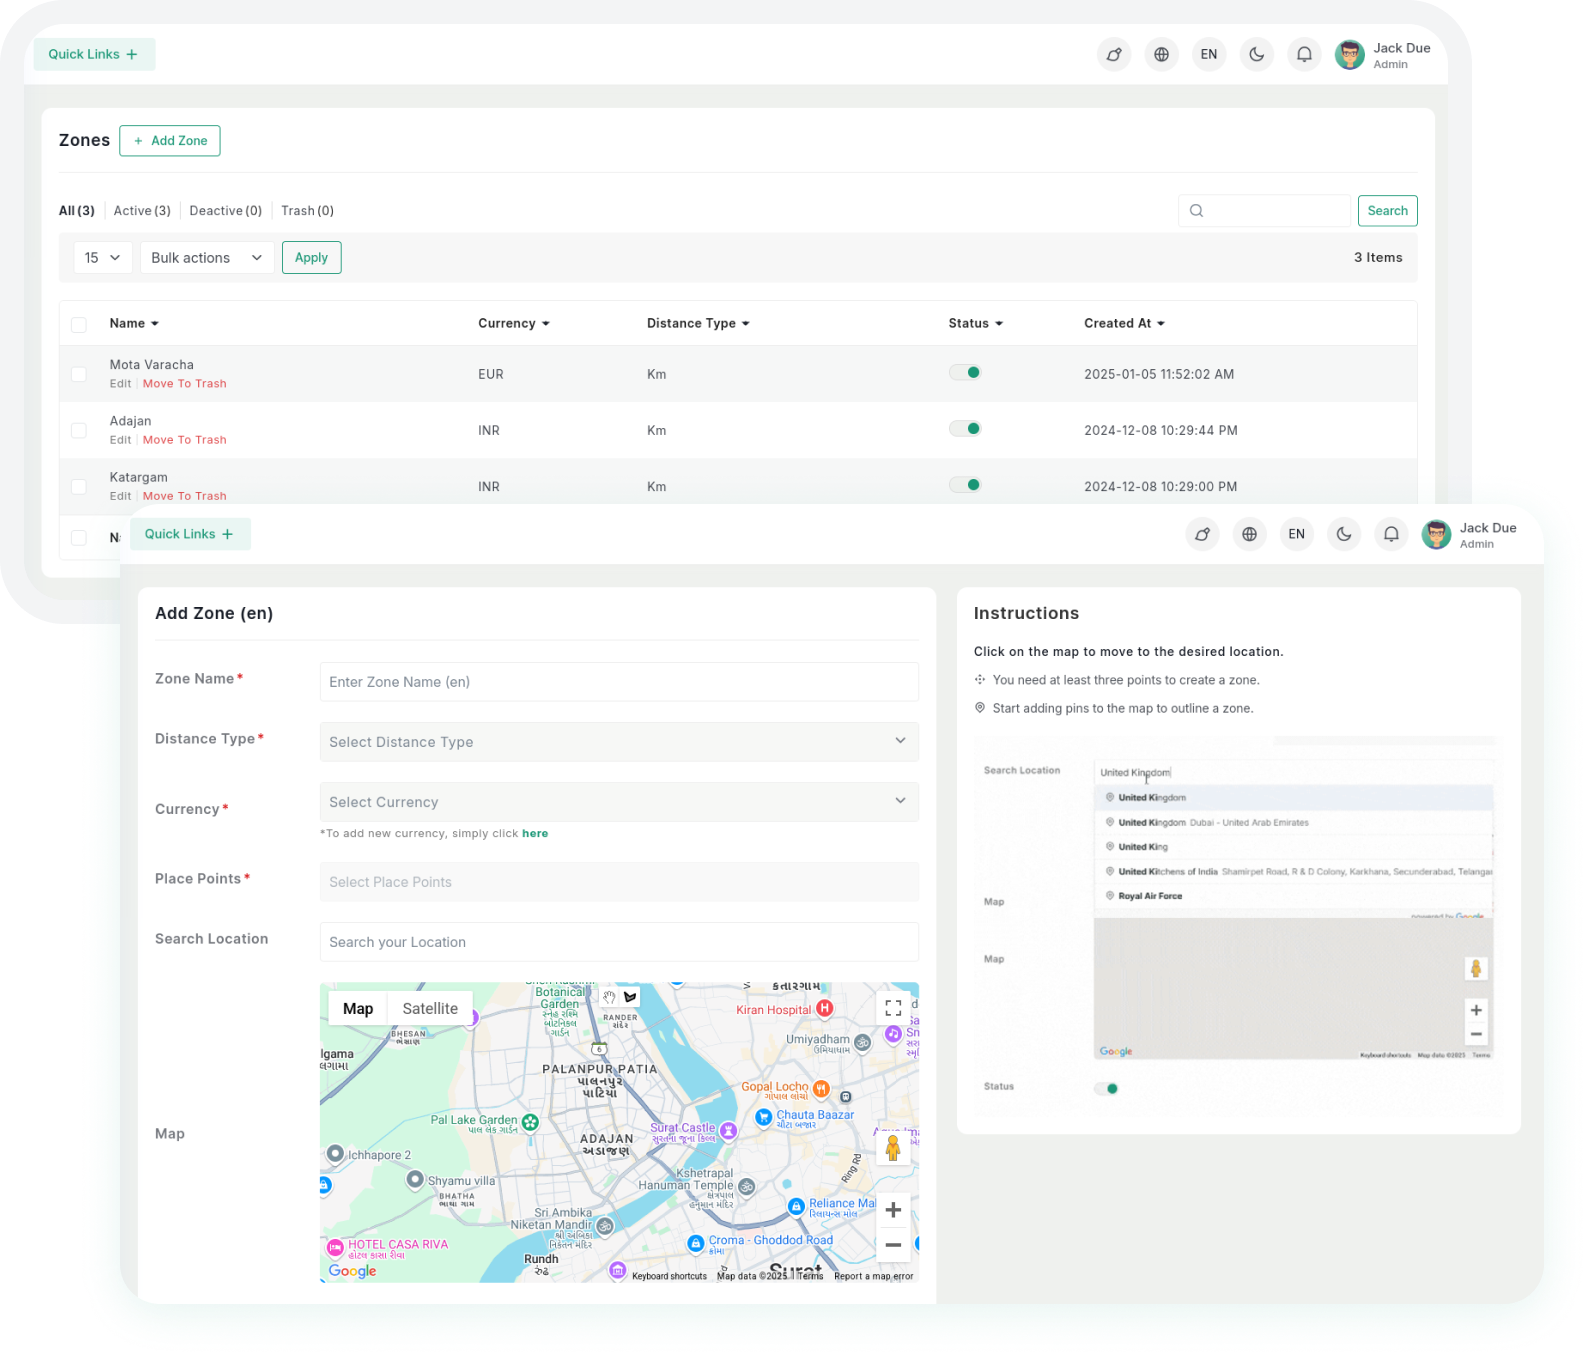The height and width of the screenshot is (1361, 1592).
Task: Switch to the Trash (0) filter tab
Action: [x=307, y=211]
